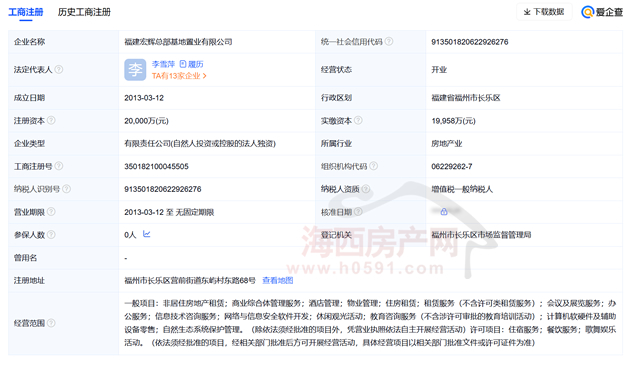Open the 历史工商注册 tab

[x=84, y=12]
